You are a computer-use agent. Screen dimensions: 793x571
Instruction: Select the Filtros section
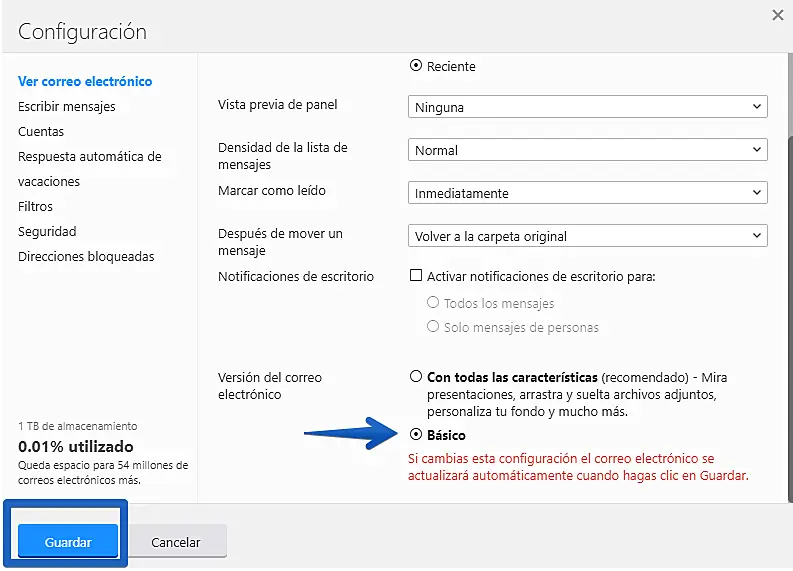35,206
